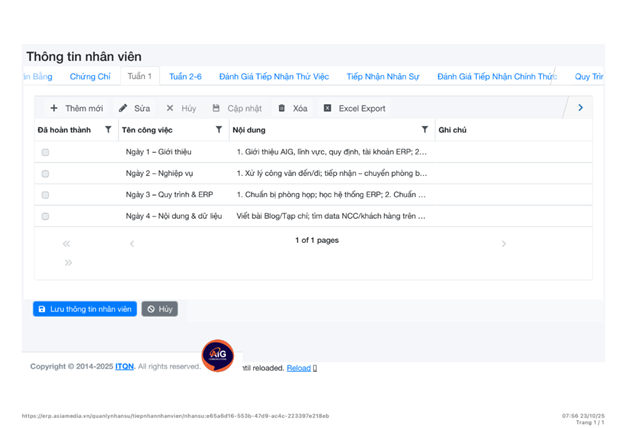Click the Sửa pencil icon
The height and width of the screenshot is (428, 624).
pos(123,108)
